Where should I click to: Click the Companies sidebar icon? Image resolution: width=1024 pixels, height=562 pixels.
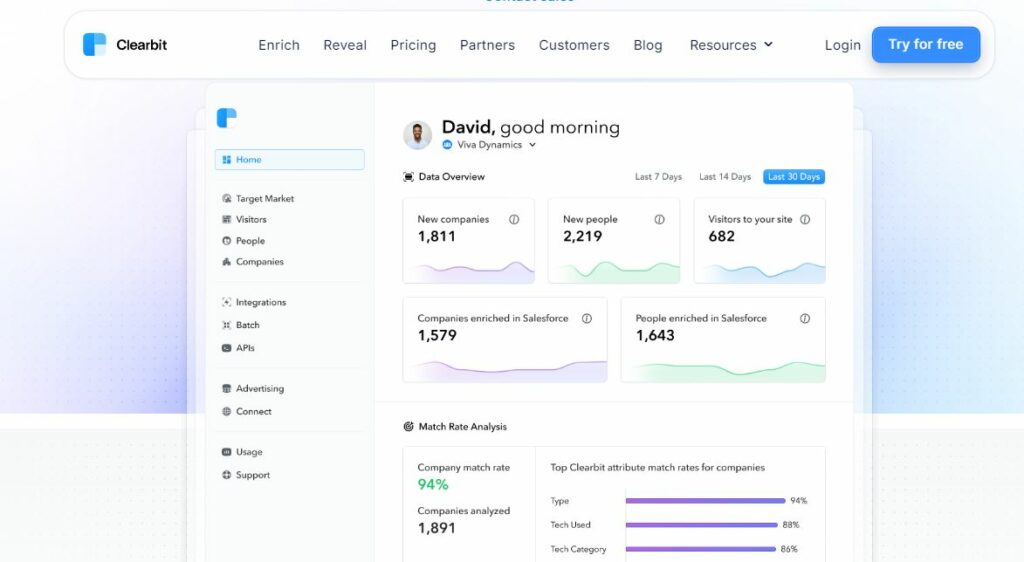[227, 262]
